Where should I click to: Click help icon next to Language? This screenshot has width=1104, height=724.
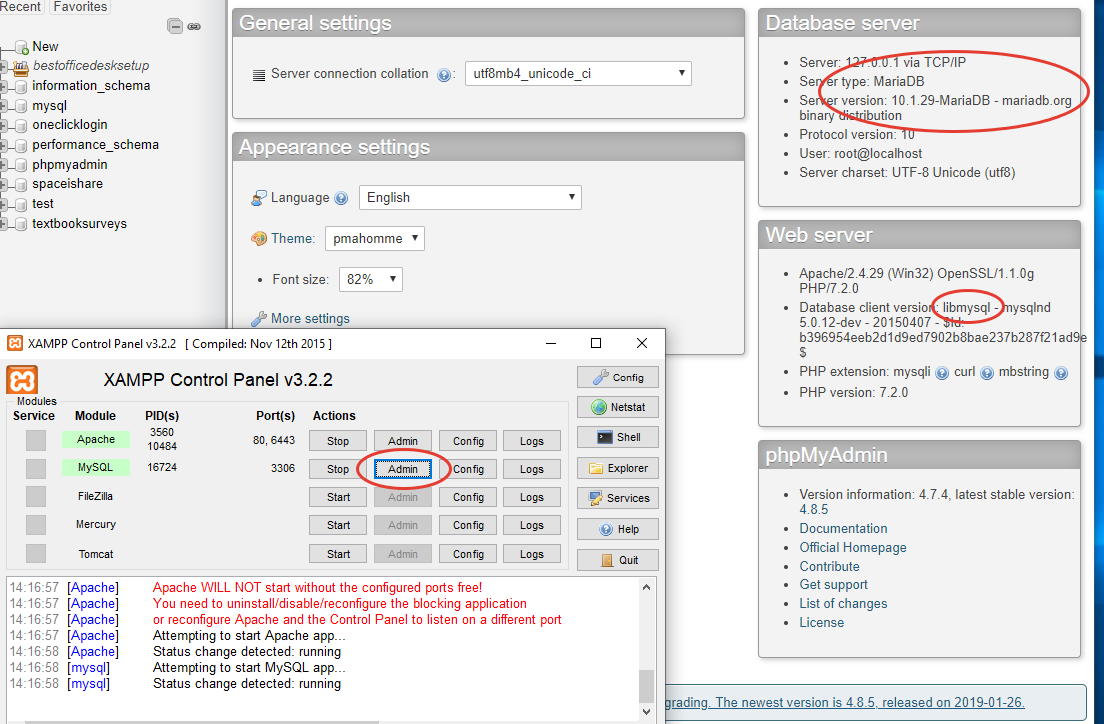point(341,199)
